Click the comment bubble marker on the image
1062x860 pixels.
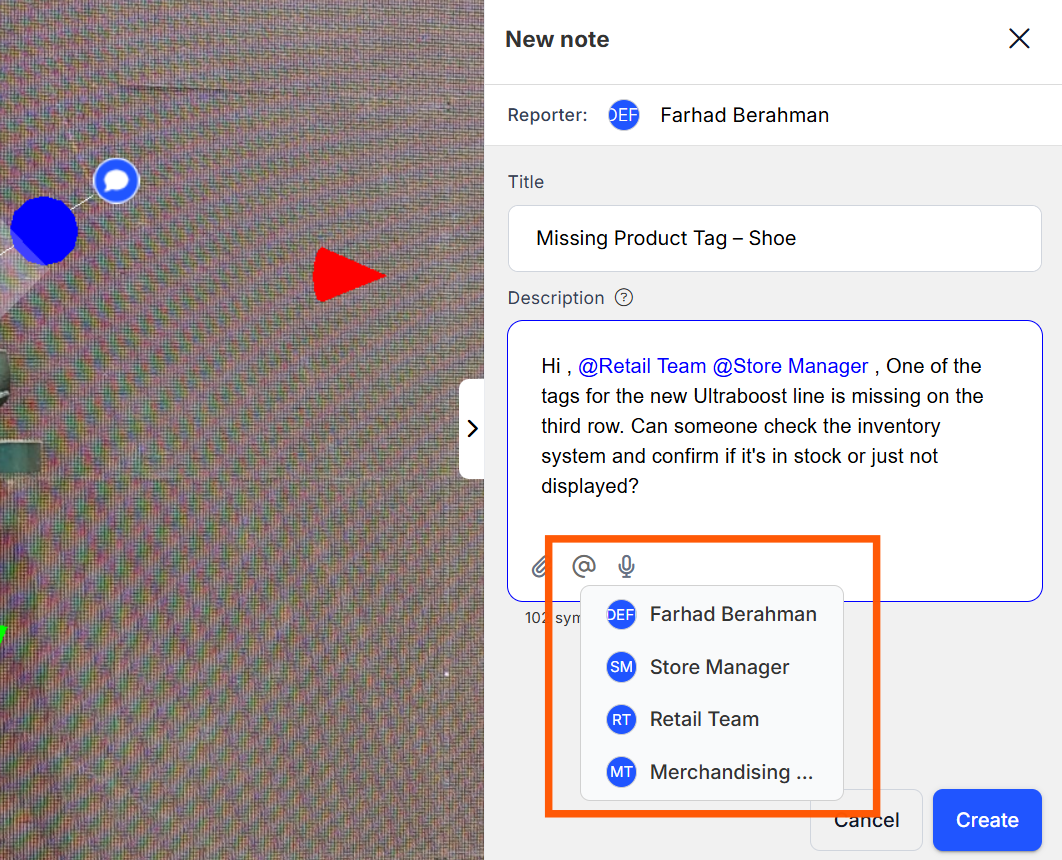116,181
